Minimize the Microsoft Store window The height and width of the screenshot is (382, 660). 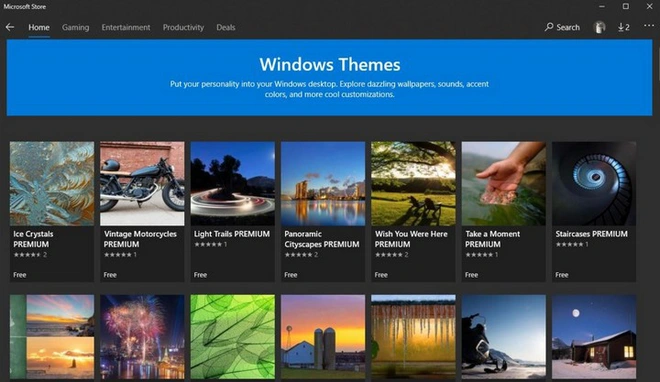tap(602, 6)
